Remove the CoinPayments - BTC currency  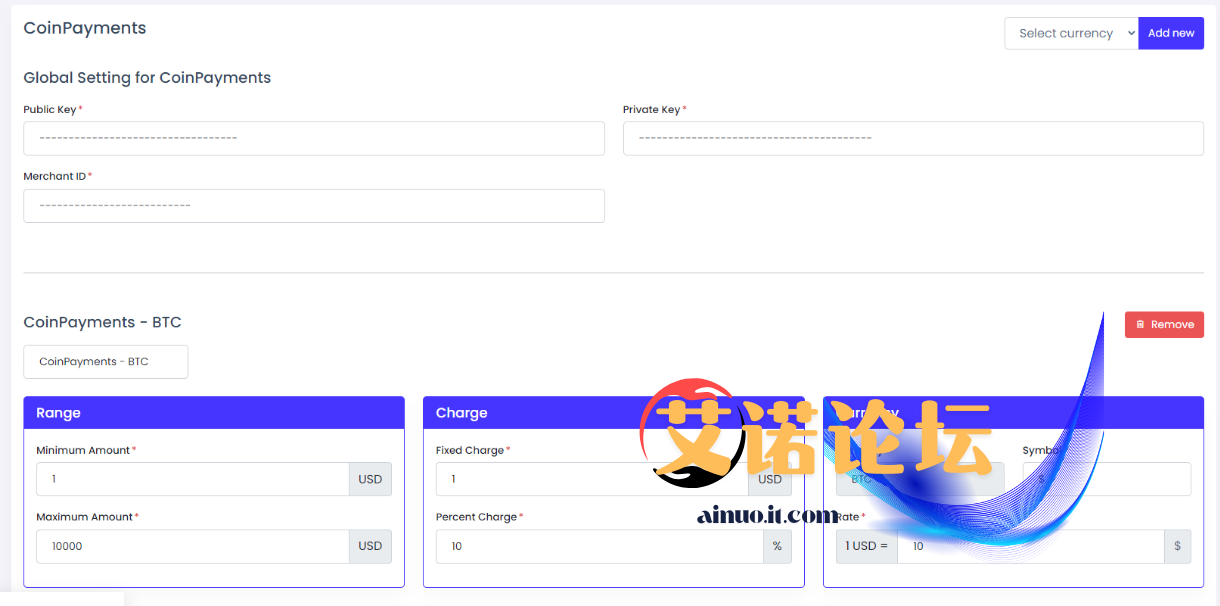tap(1164, 324)
